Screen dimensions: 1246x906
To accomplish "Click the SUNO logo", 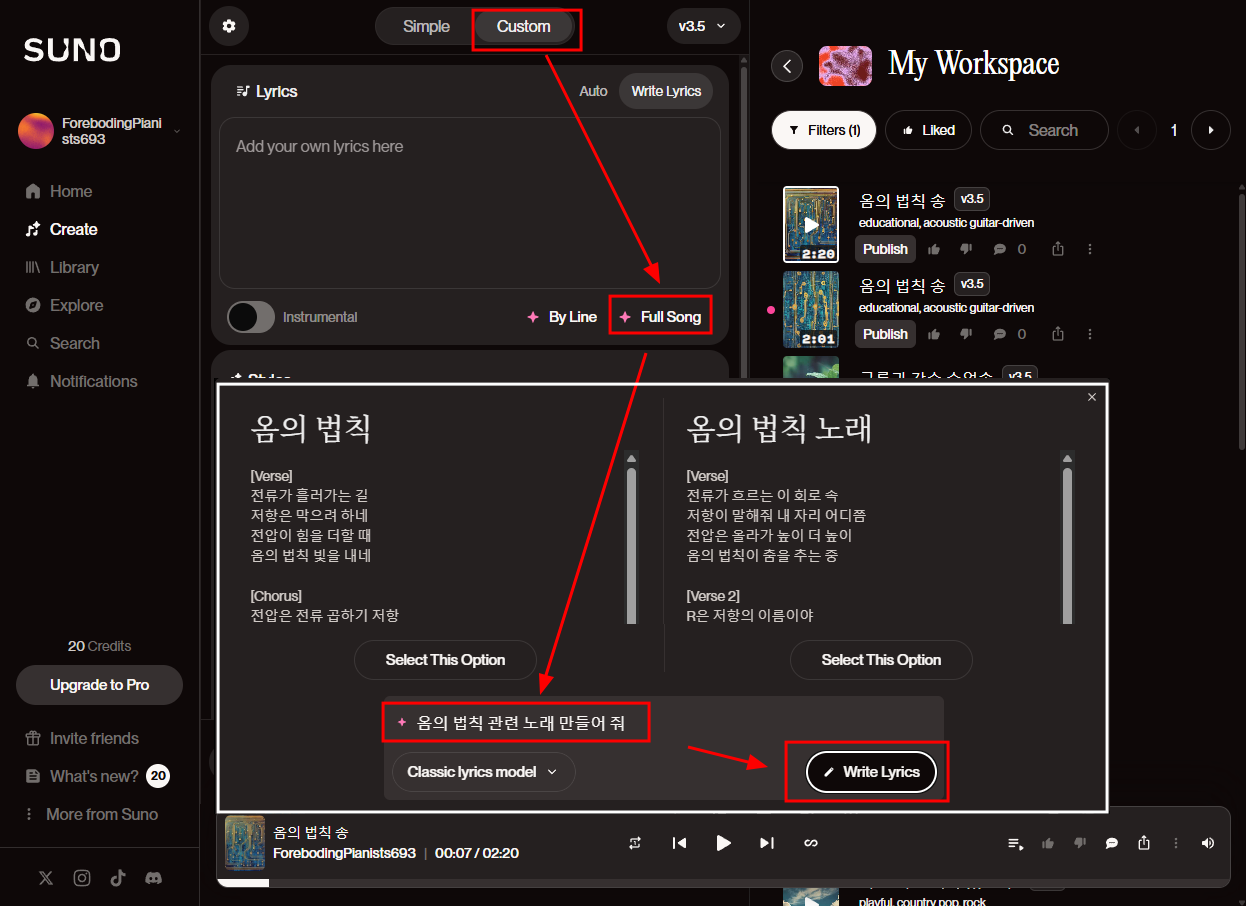I will point(72,50).
